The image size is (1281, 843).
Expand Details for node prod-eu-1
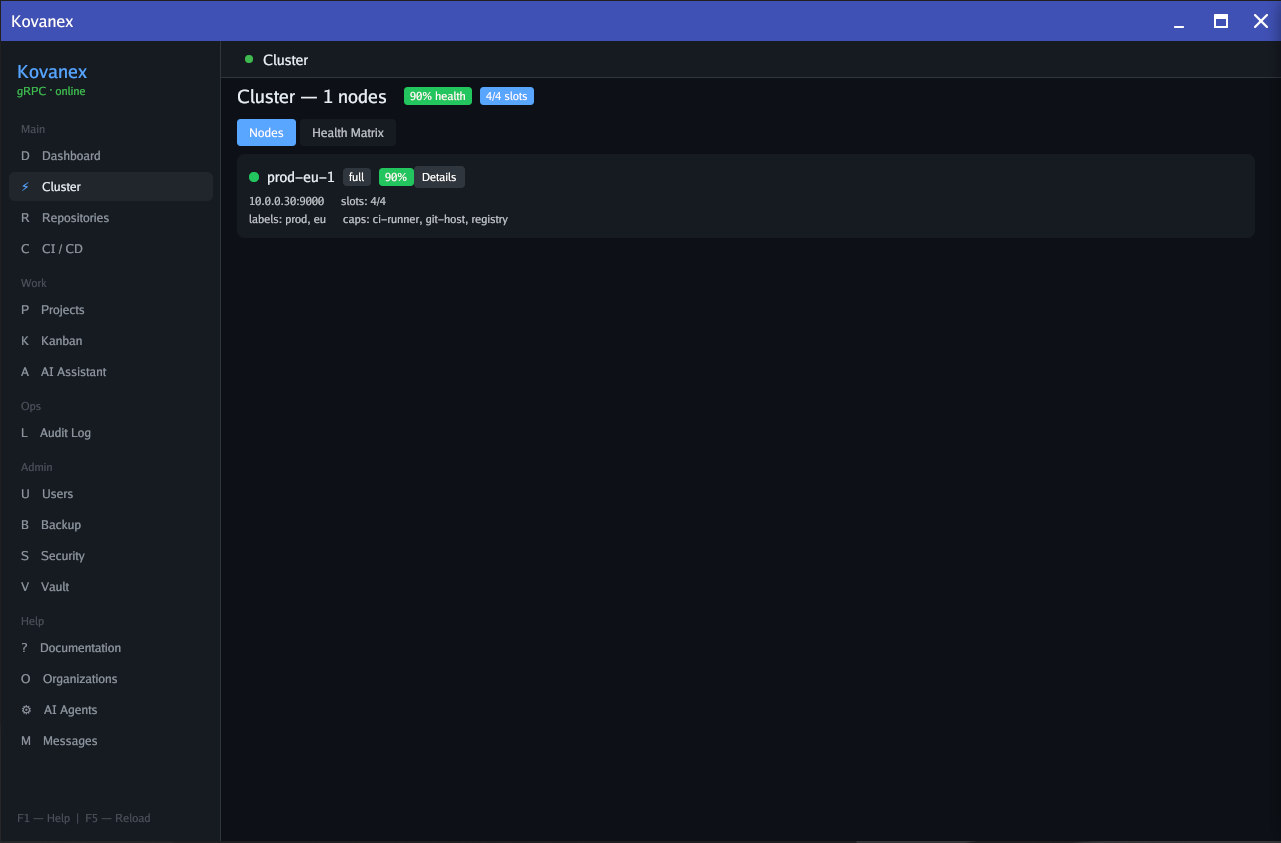point(439,176)
